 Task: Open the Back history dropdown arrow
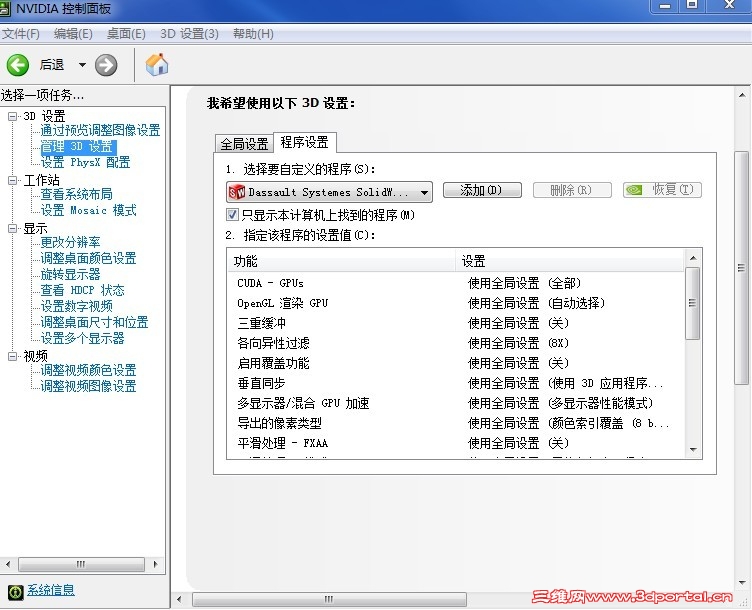pos(82,65)
